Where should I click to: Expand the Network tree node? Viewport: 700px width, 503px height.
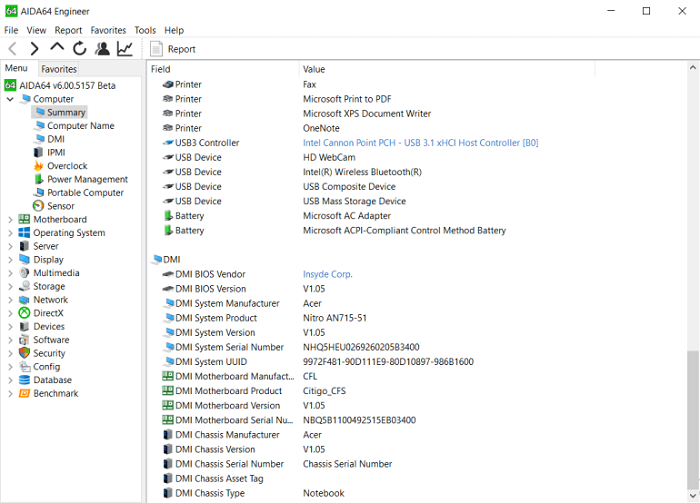[x=10, y=300]
